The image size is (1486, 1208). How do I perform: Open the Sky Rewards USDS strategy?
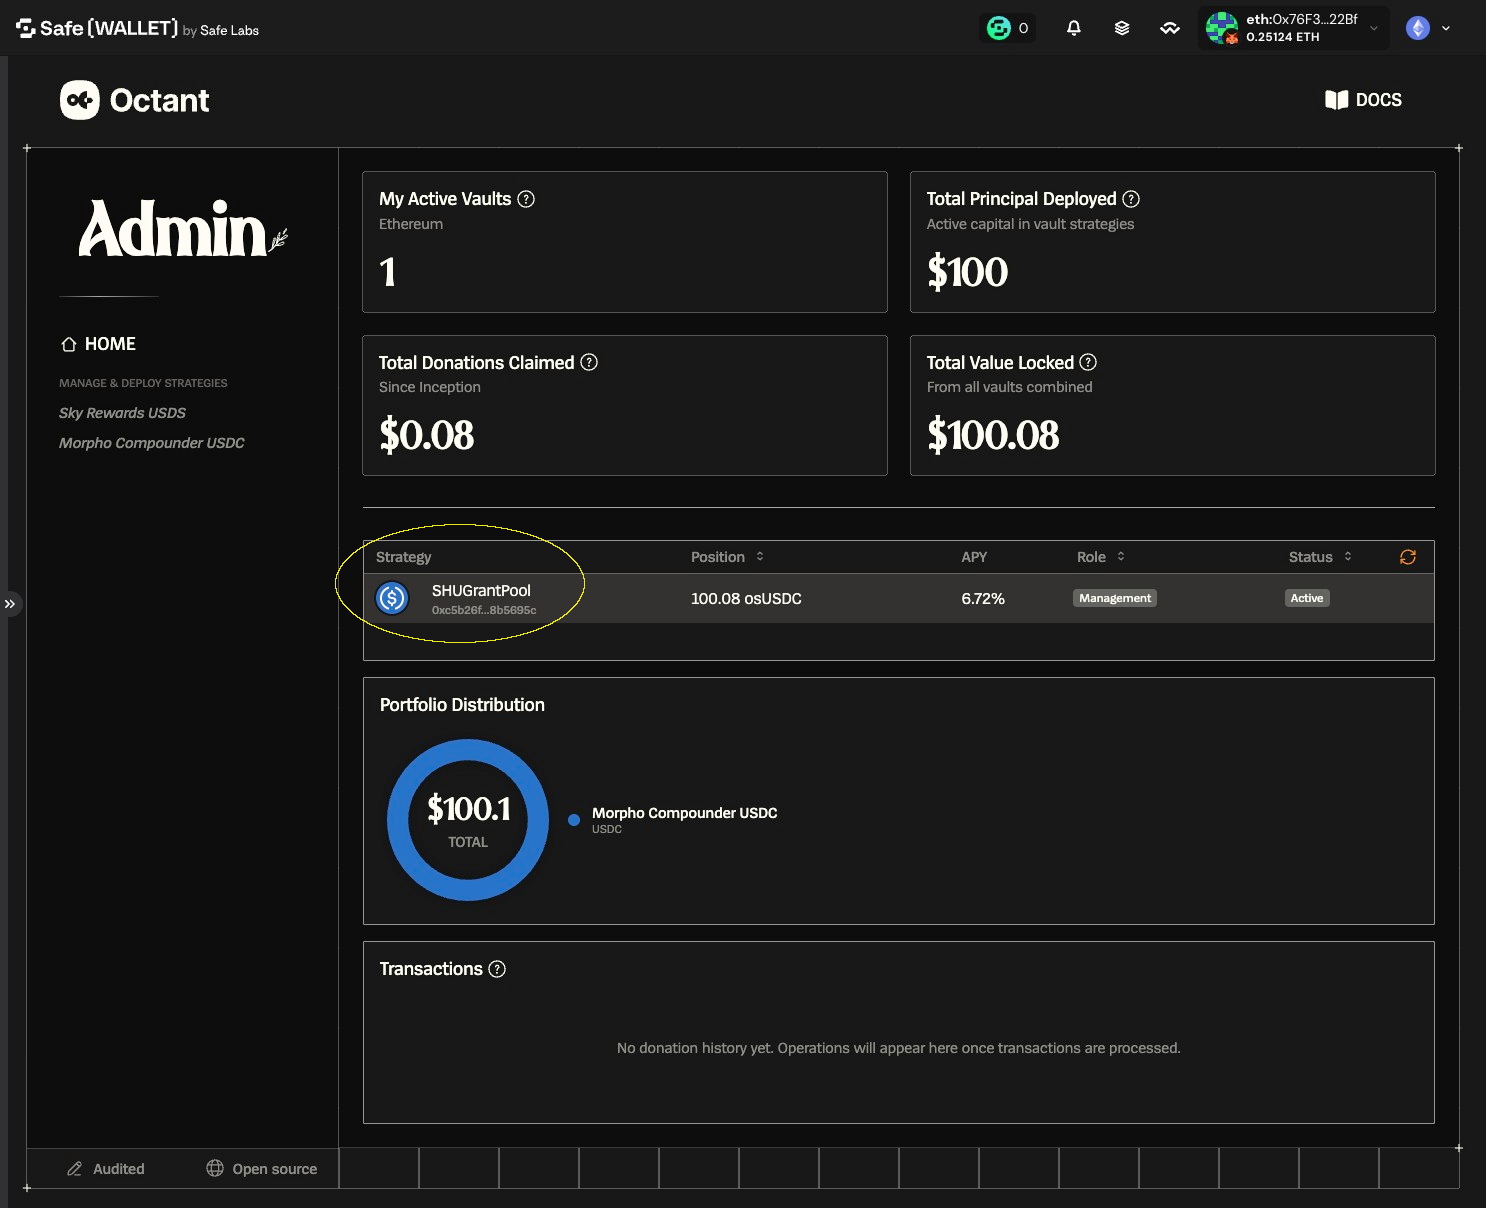coord(122,413)
